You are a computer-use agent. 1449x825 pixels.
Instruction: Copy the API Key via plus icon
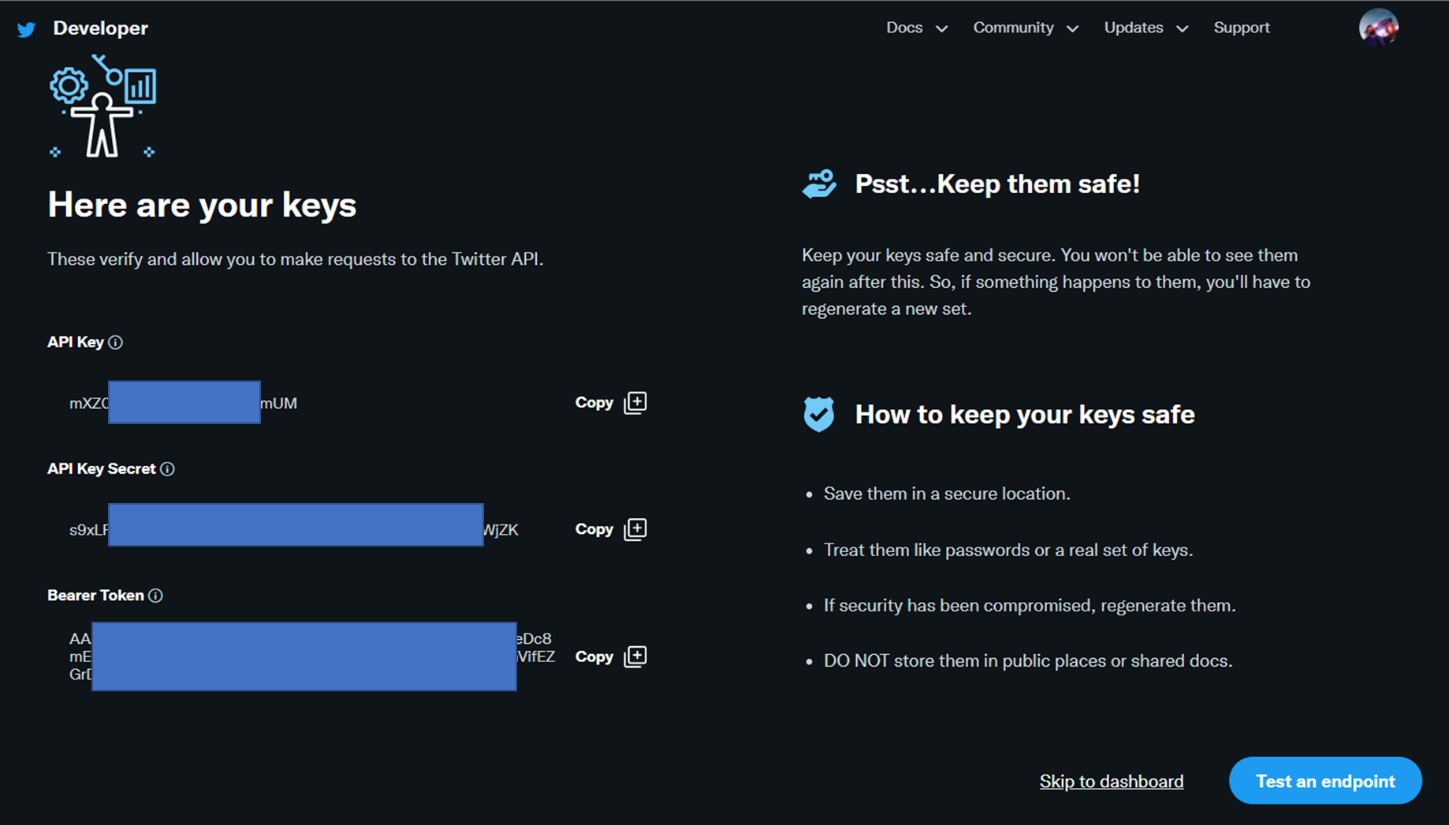[635, 403]
